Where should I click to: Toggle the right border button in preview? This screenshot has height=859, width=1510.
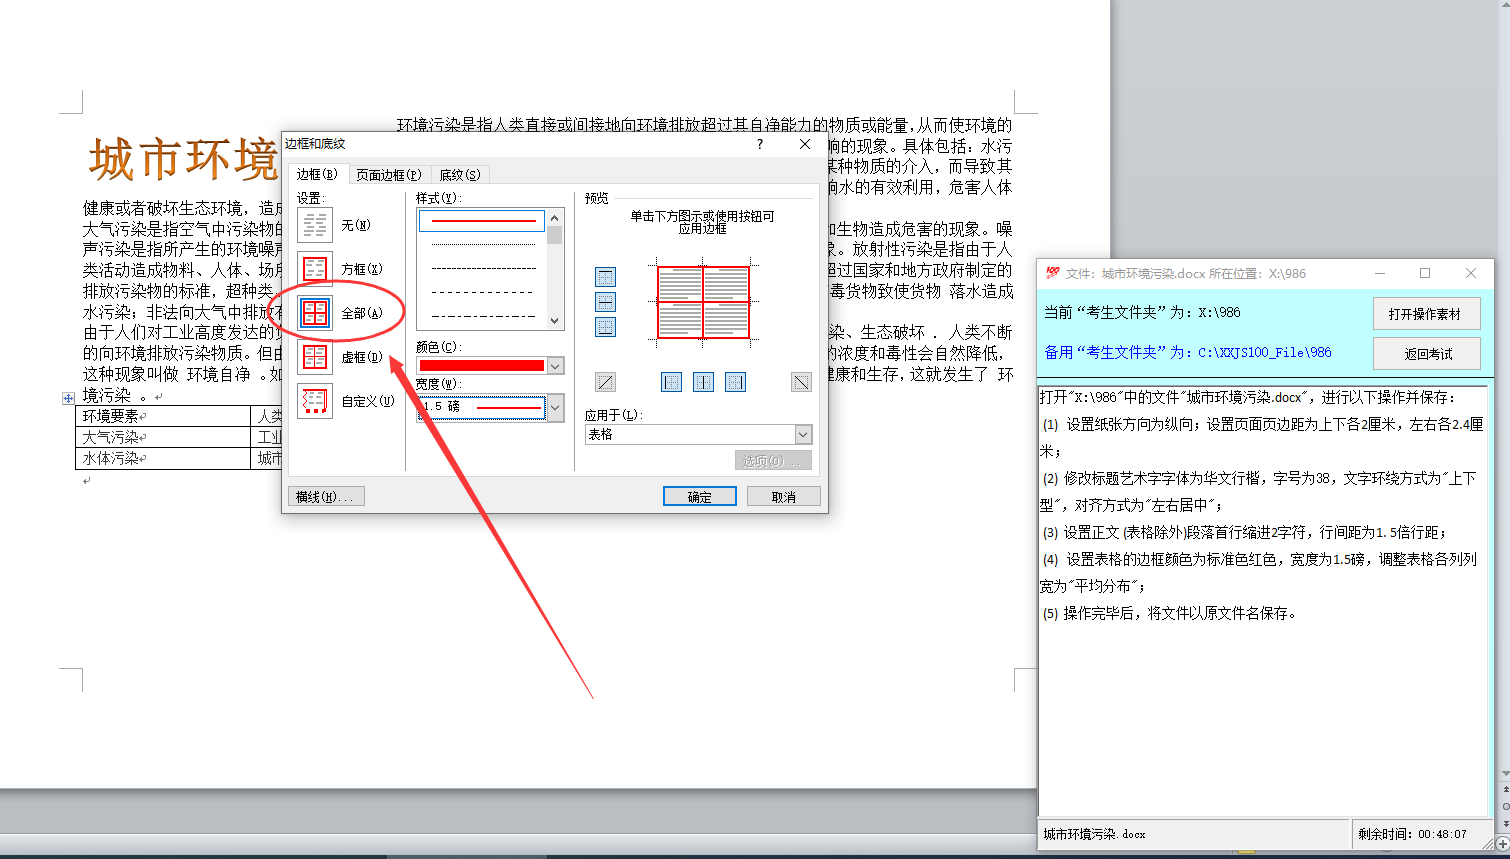[736, 381]
